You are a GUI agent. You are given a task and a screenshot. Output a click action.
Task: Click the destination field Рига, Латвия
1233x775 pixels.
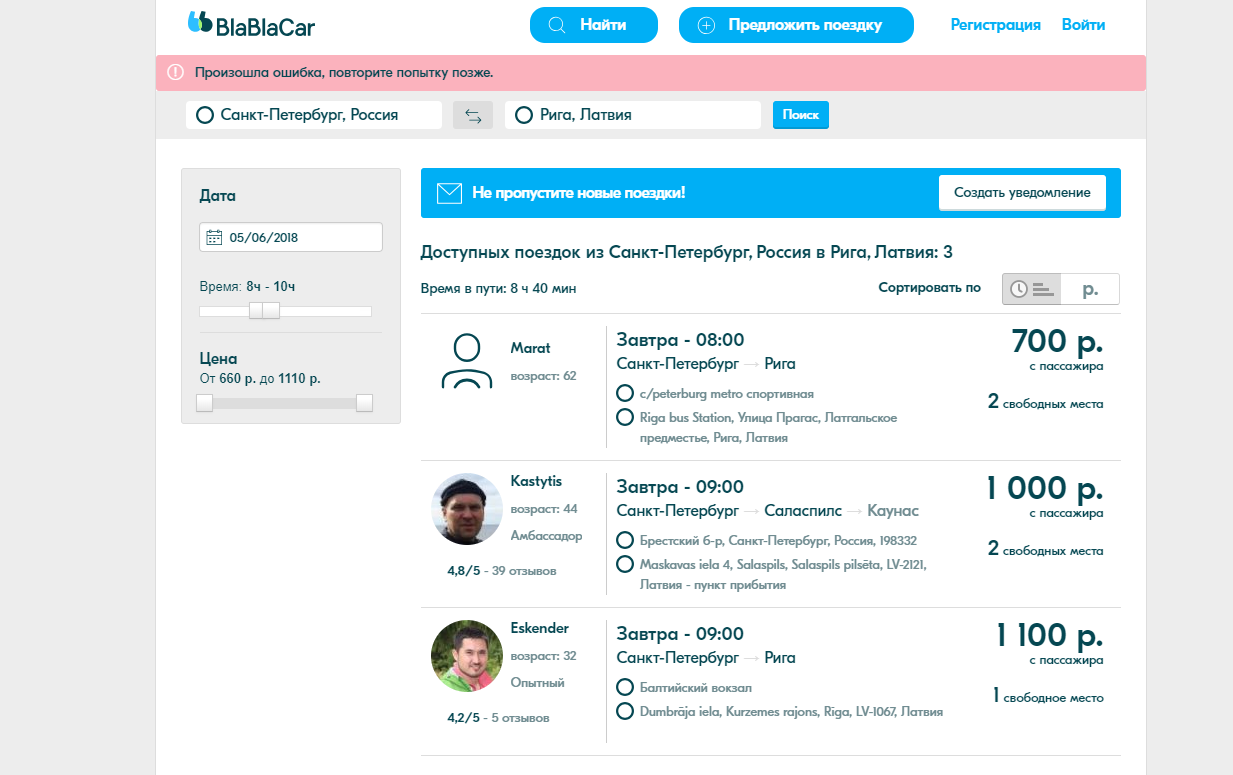click(x=634, y=115)
